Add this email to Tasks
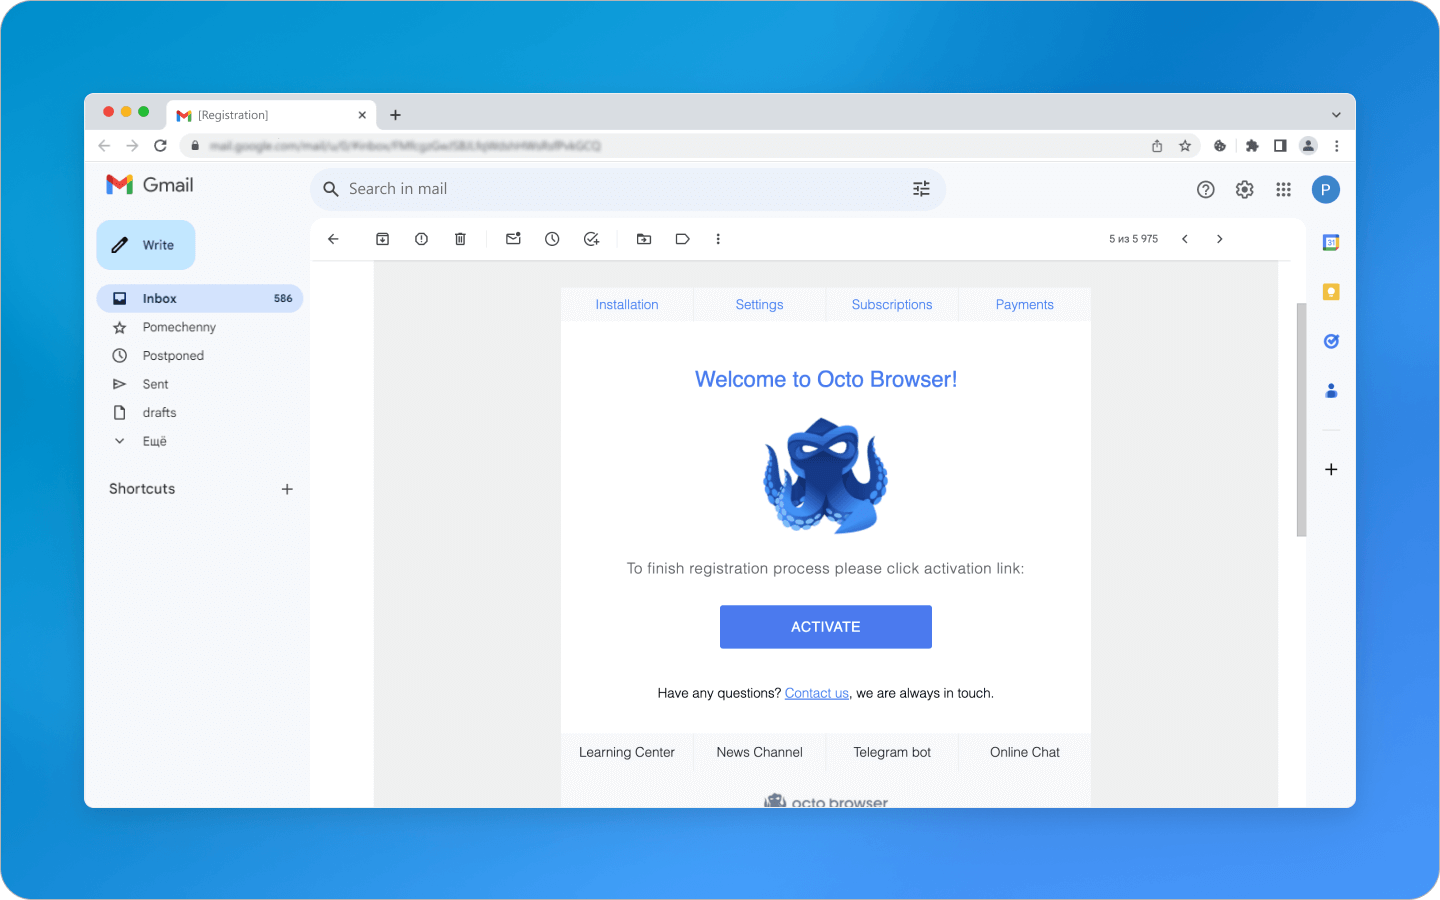 pyautogui.click(x=591, y=239)
